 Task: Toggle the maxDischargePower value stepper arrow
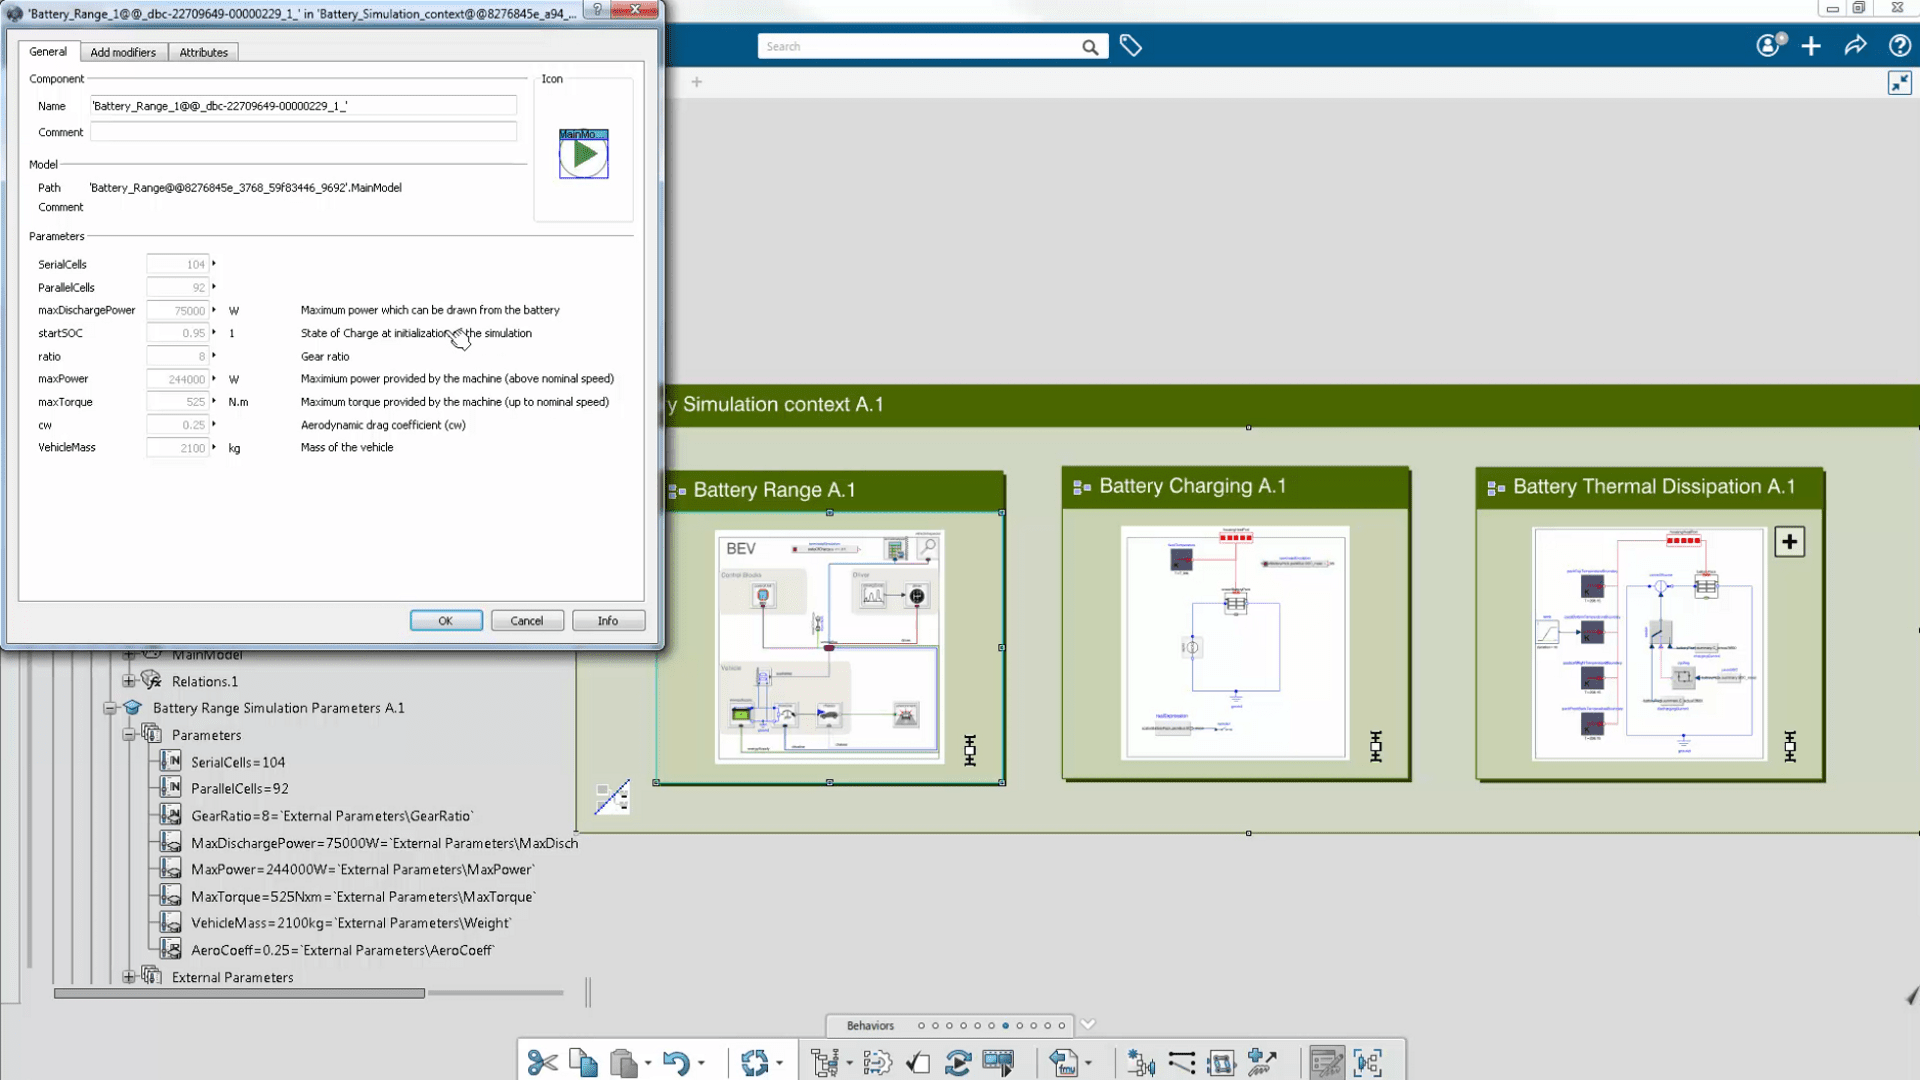click(x=214, y=310)
